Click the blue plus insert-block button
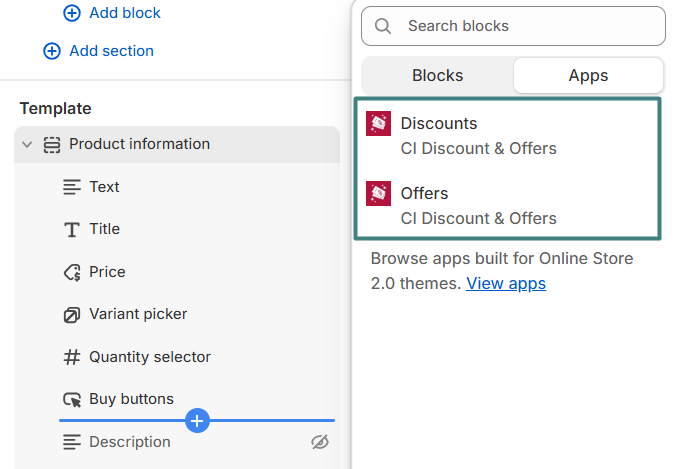Screen dimensions: 674x469 (x=197, y=421)
